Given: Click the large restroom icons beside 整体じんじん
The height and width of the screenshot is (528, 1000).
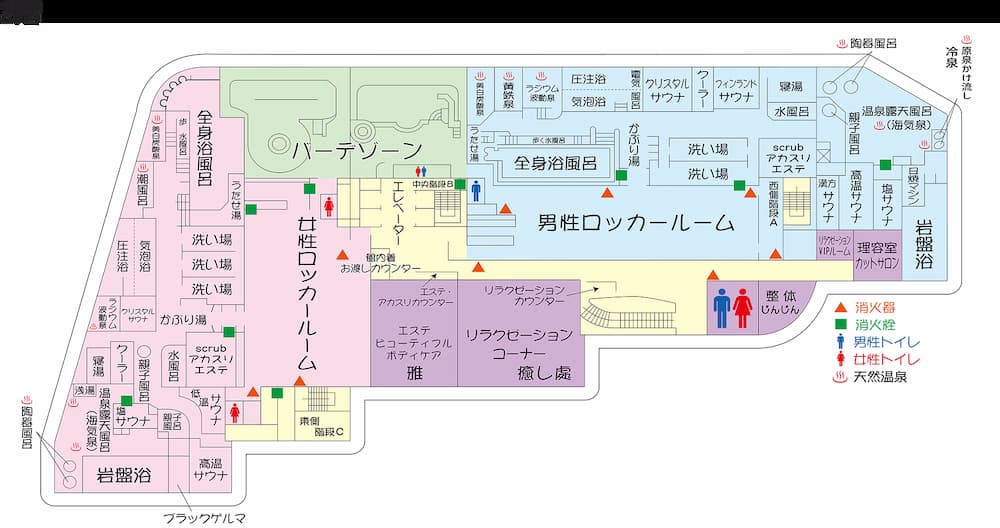Looking at the screenshot, I should [x=732, y=308].
